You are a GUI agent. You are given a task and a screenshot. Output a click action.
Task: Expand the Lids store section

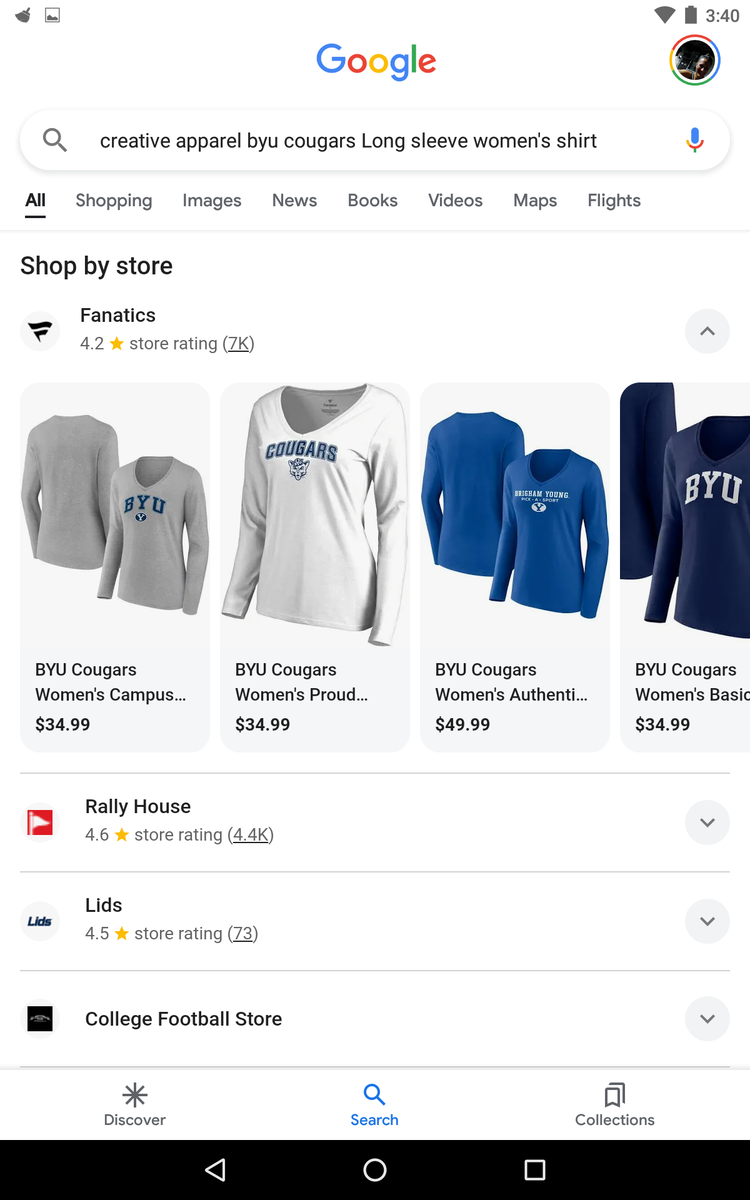[707, 921]
